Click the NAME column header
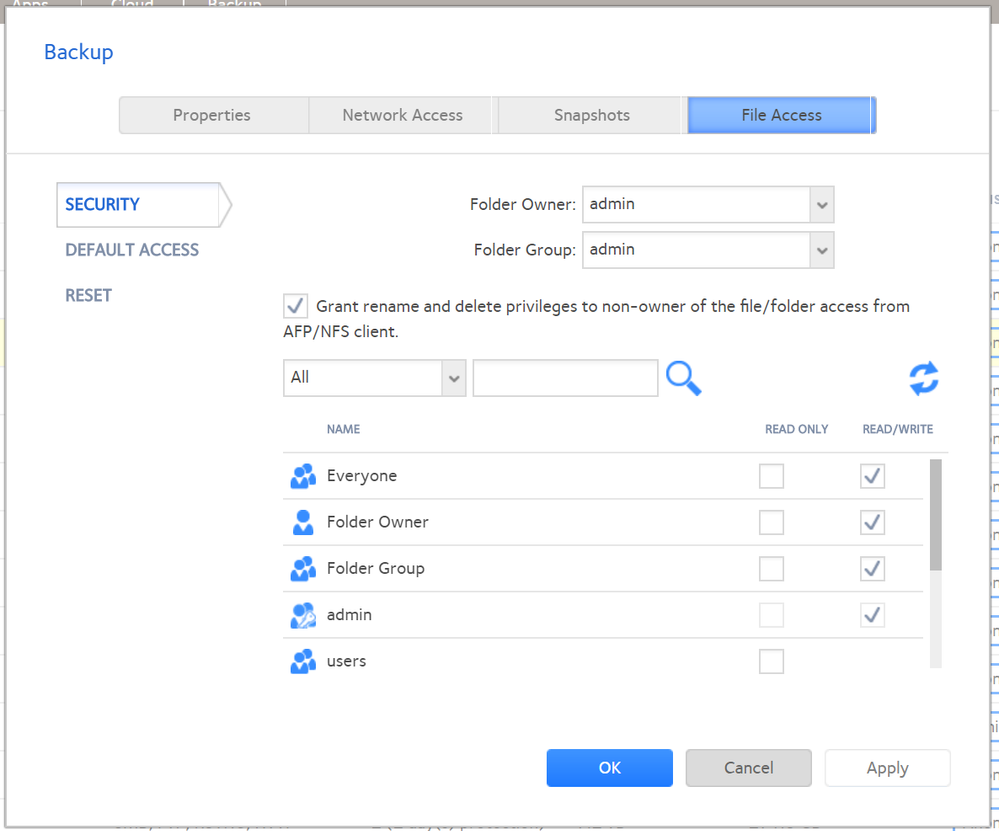The image size is (999, 831). tap(343, 430)
